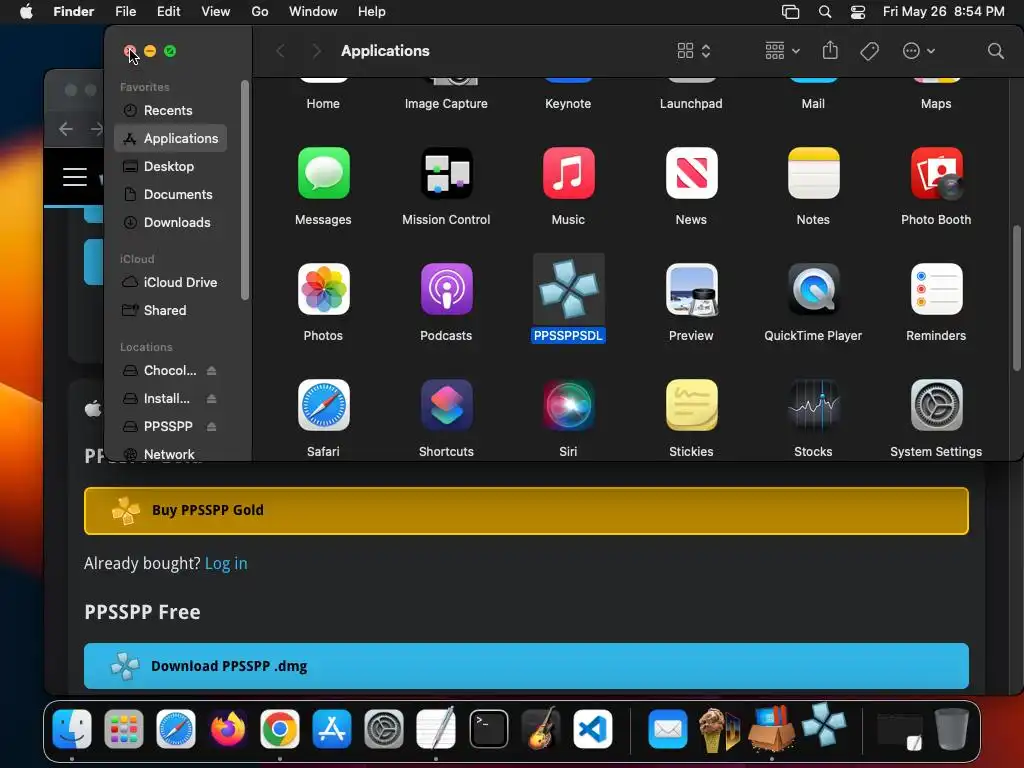Open Control Center in menu bar

(858, 12)
